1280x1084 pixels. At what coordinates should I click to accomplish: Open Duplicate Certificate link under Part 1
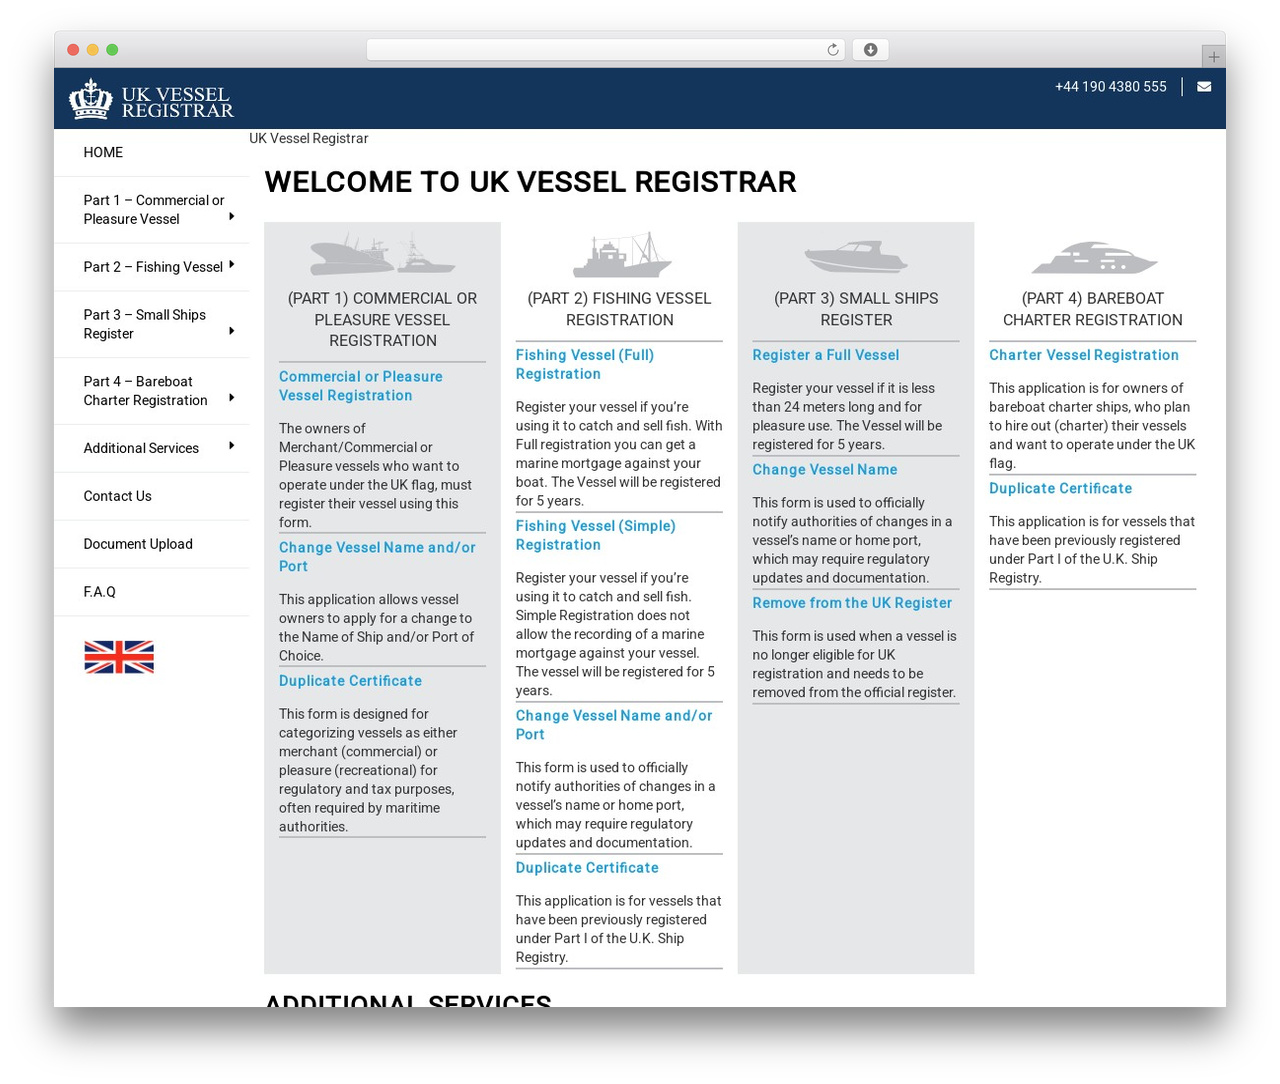tap(350, 681)
